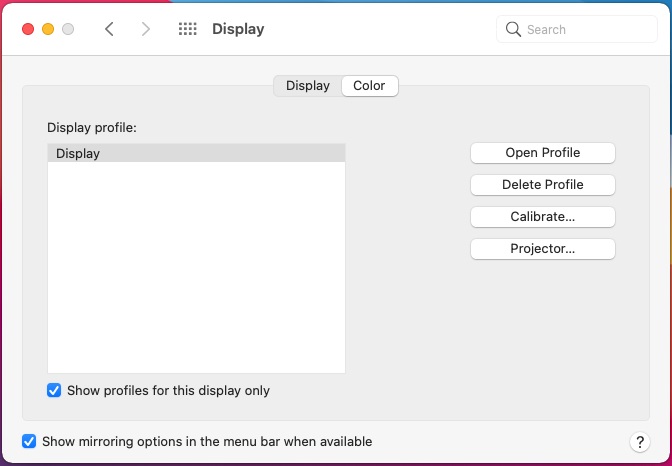Click the magnifying glass search icon
672x466 pixels.
click(514, 29)
